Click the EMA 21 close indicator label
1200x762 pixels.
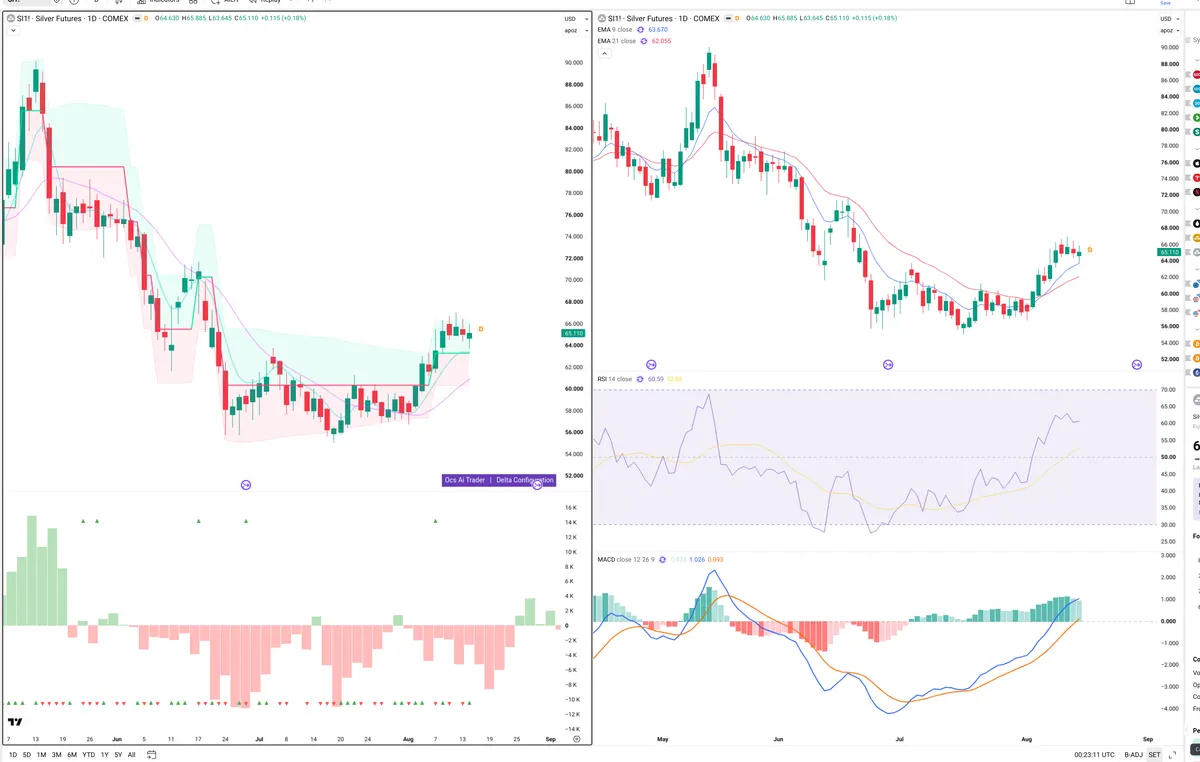[x=616, y=41]
